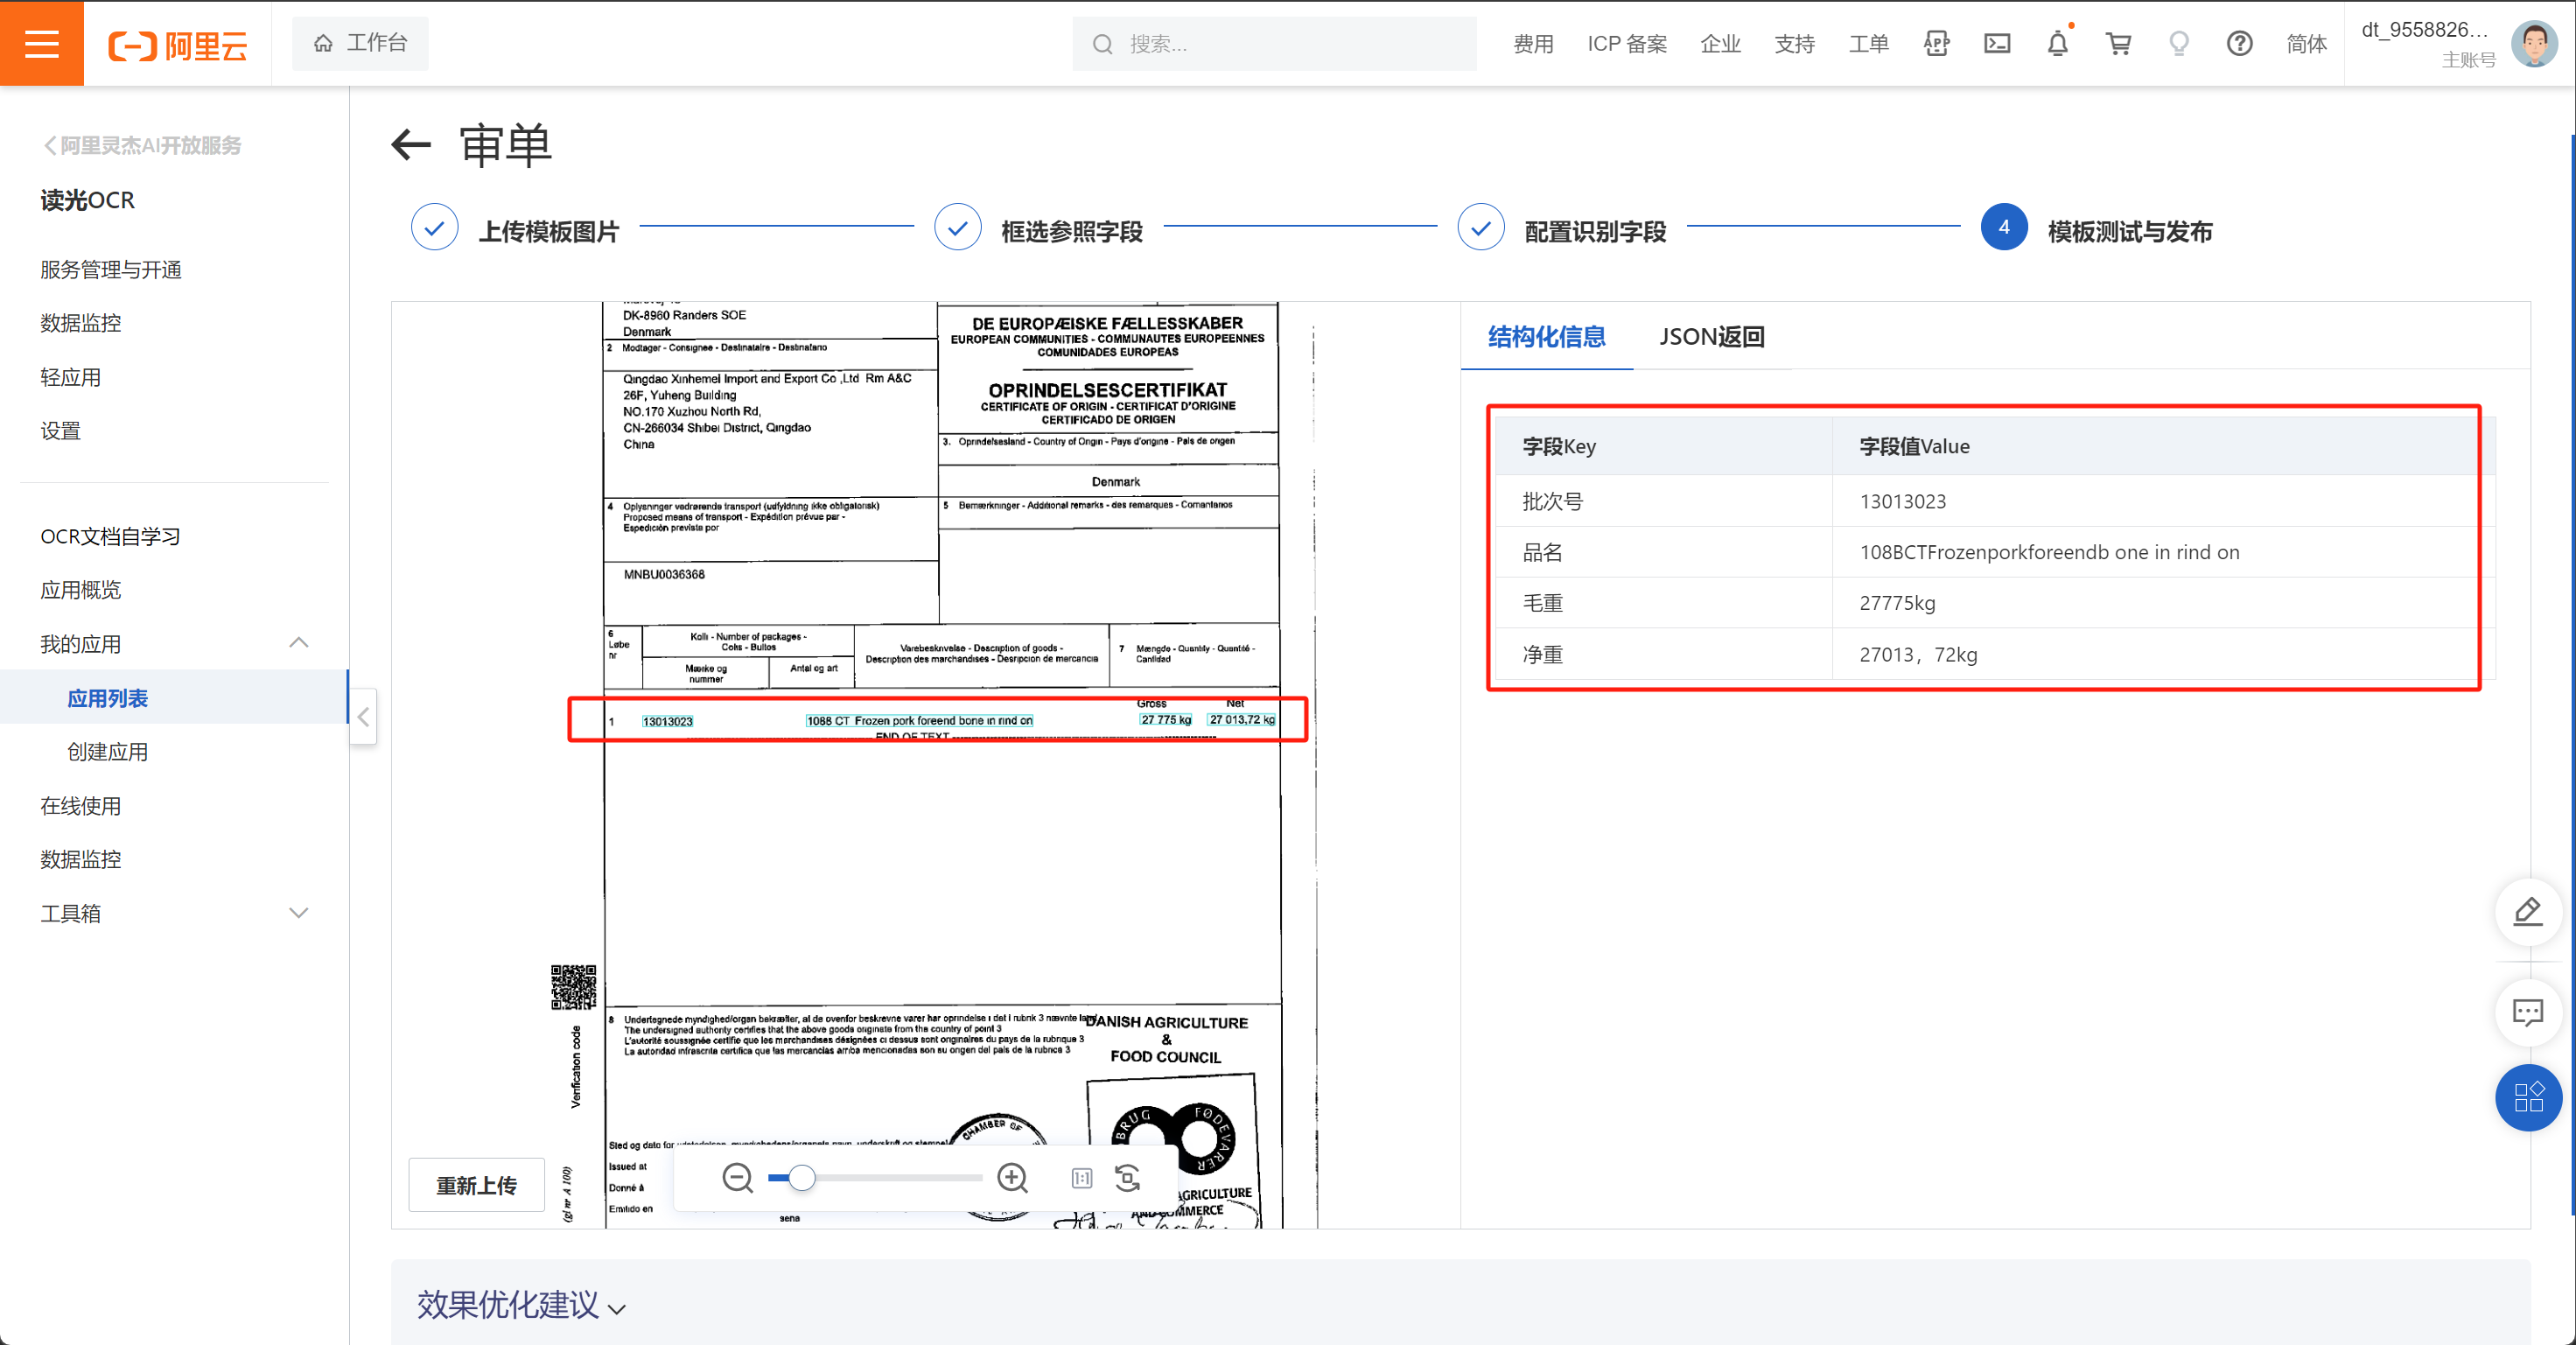Go back to 阿里灵杰AI开放服务
The height and width of the screenshot is (1345, 2576).
[x=141, y=146]
